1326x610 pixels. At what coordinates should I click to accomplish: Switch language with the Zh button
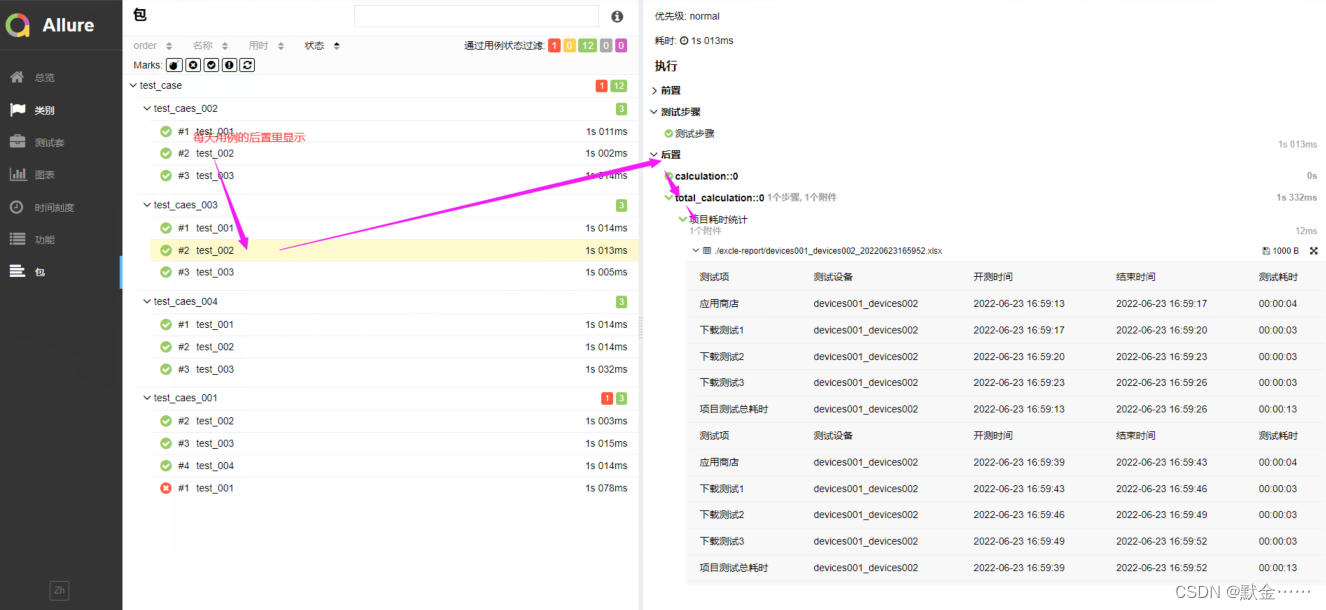coord(60,590)
